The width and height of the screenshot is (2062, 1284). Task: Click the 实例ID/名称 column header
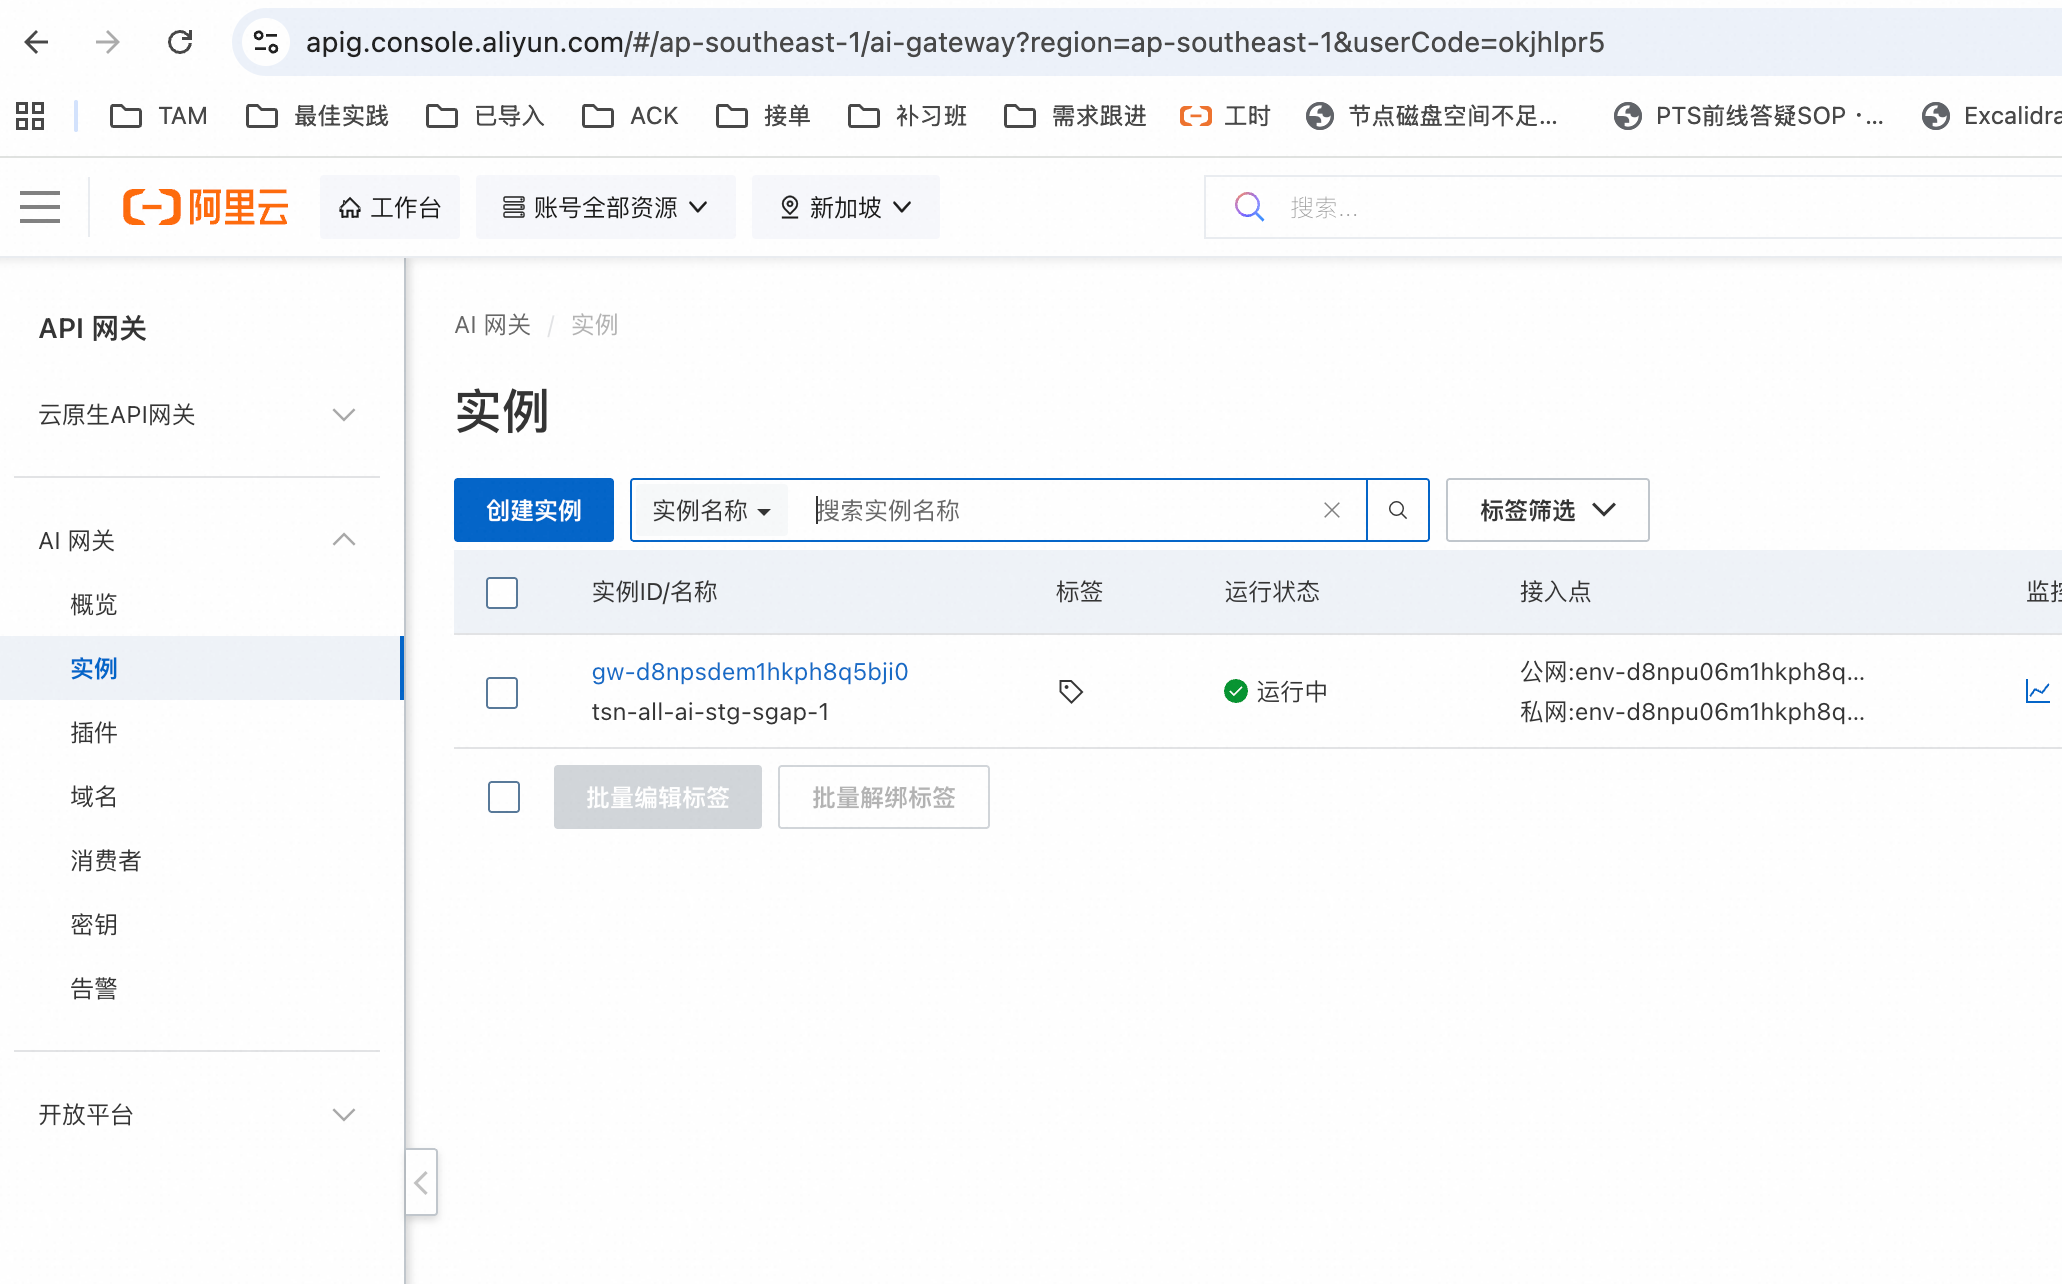pos(654,592)
